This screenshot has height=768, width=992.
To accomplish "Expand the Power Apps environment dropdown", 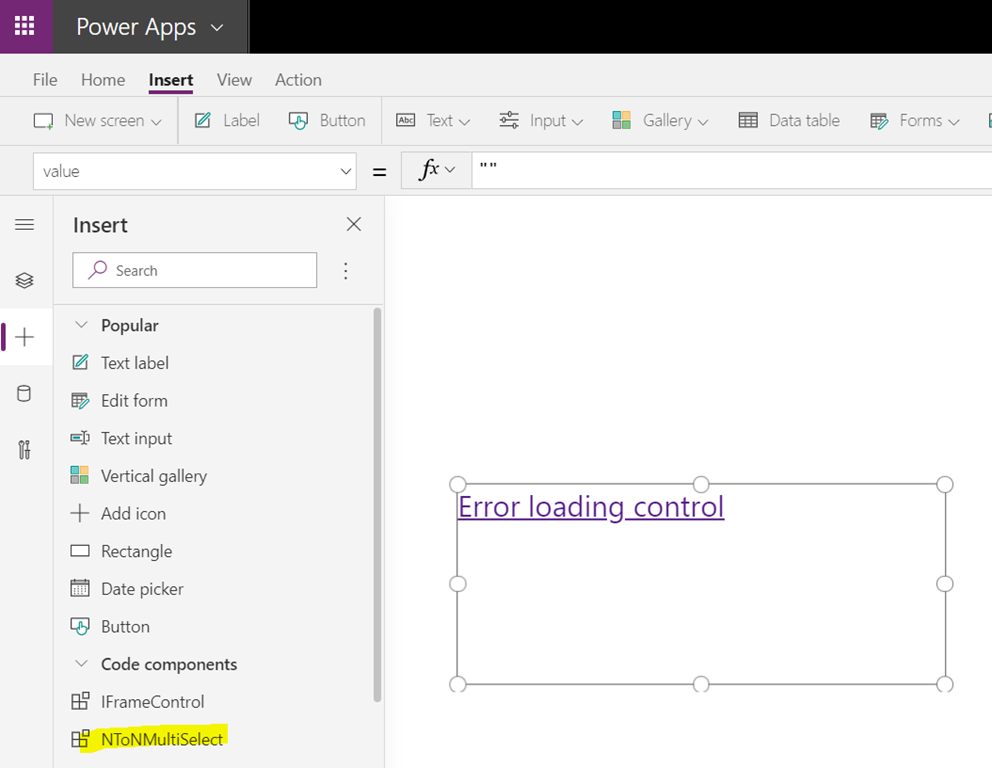I will (x=217, y=27).
